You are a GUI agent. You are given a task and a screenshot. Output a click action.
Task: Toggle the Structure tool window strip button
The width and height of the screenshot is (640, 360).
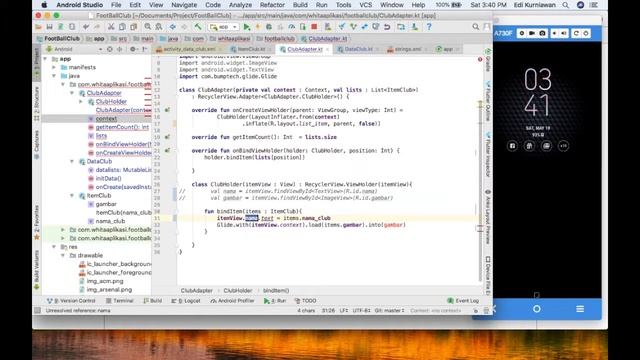click(37, 104)
